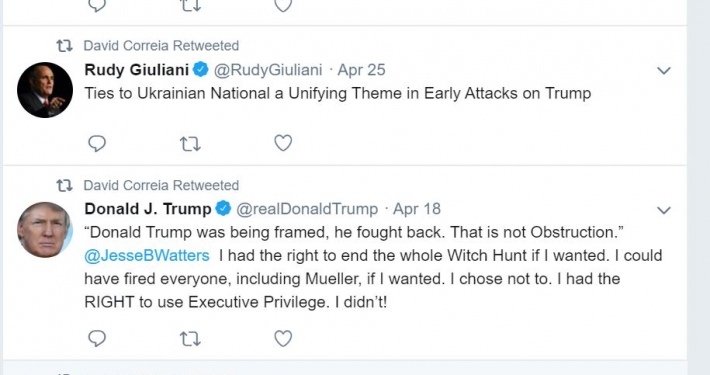Open Rudy Giuliani's profile picture
The width and height of the screenshot is (710, 375).
click(45, 90)
